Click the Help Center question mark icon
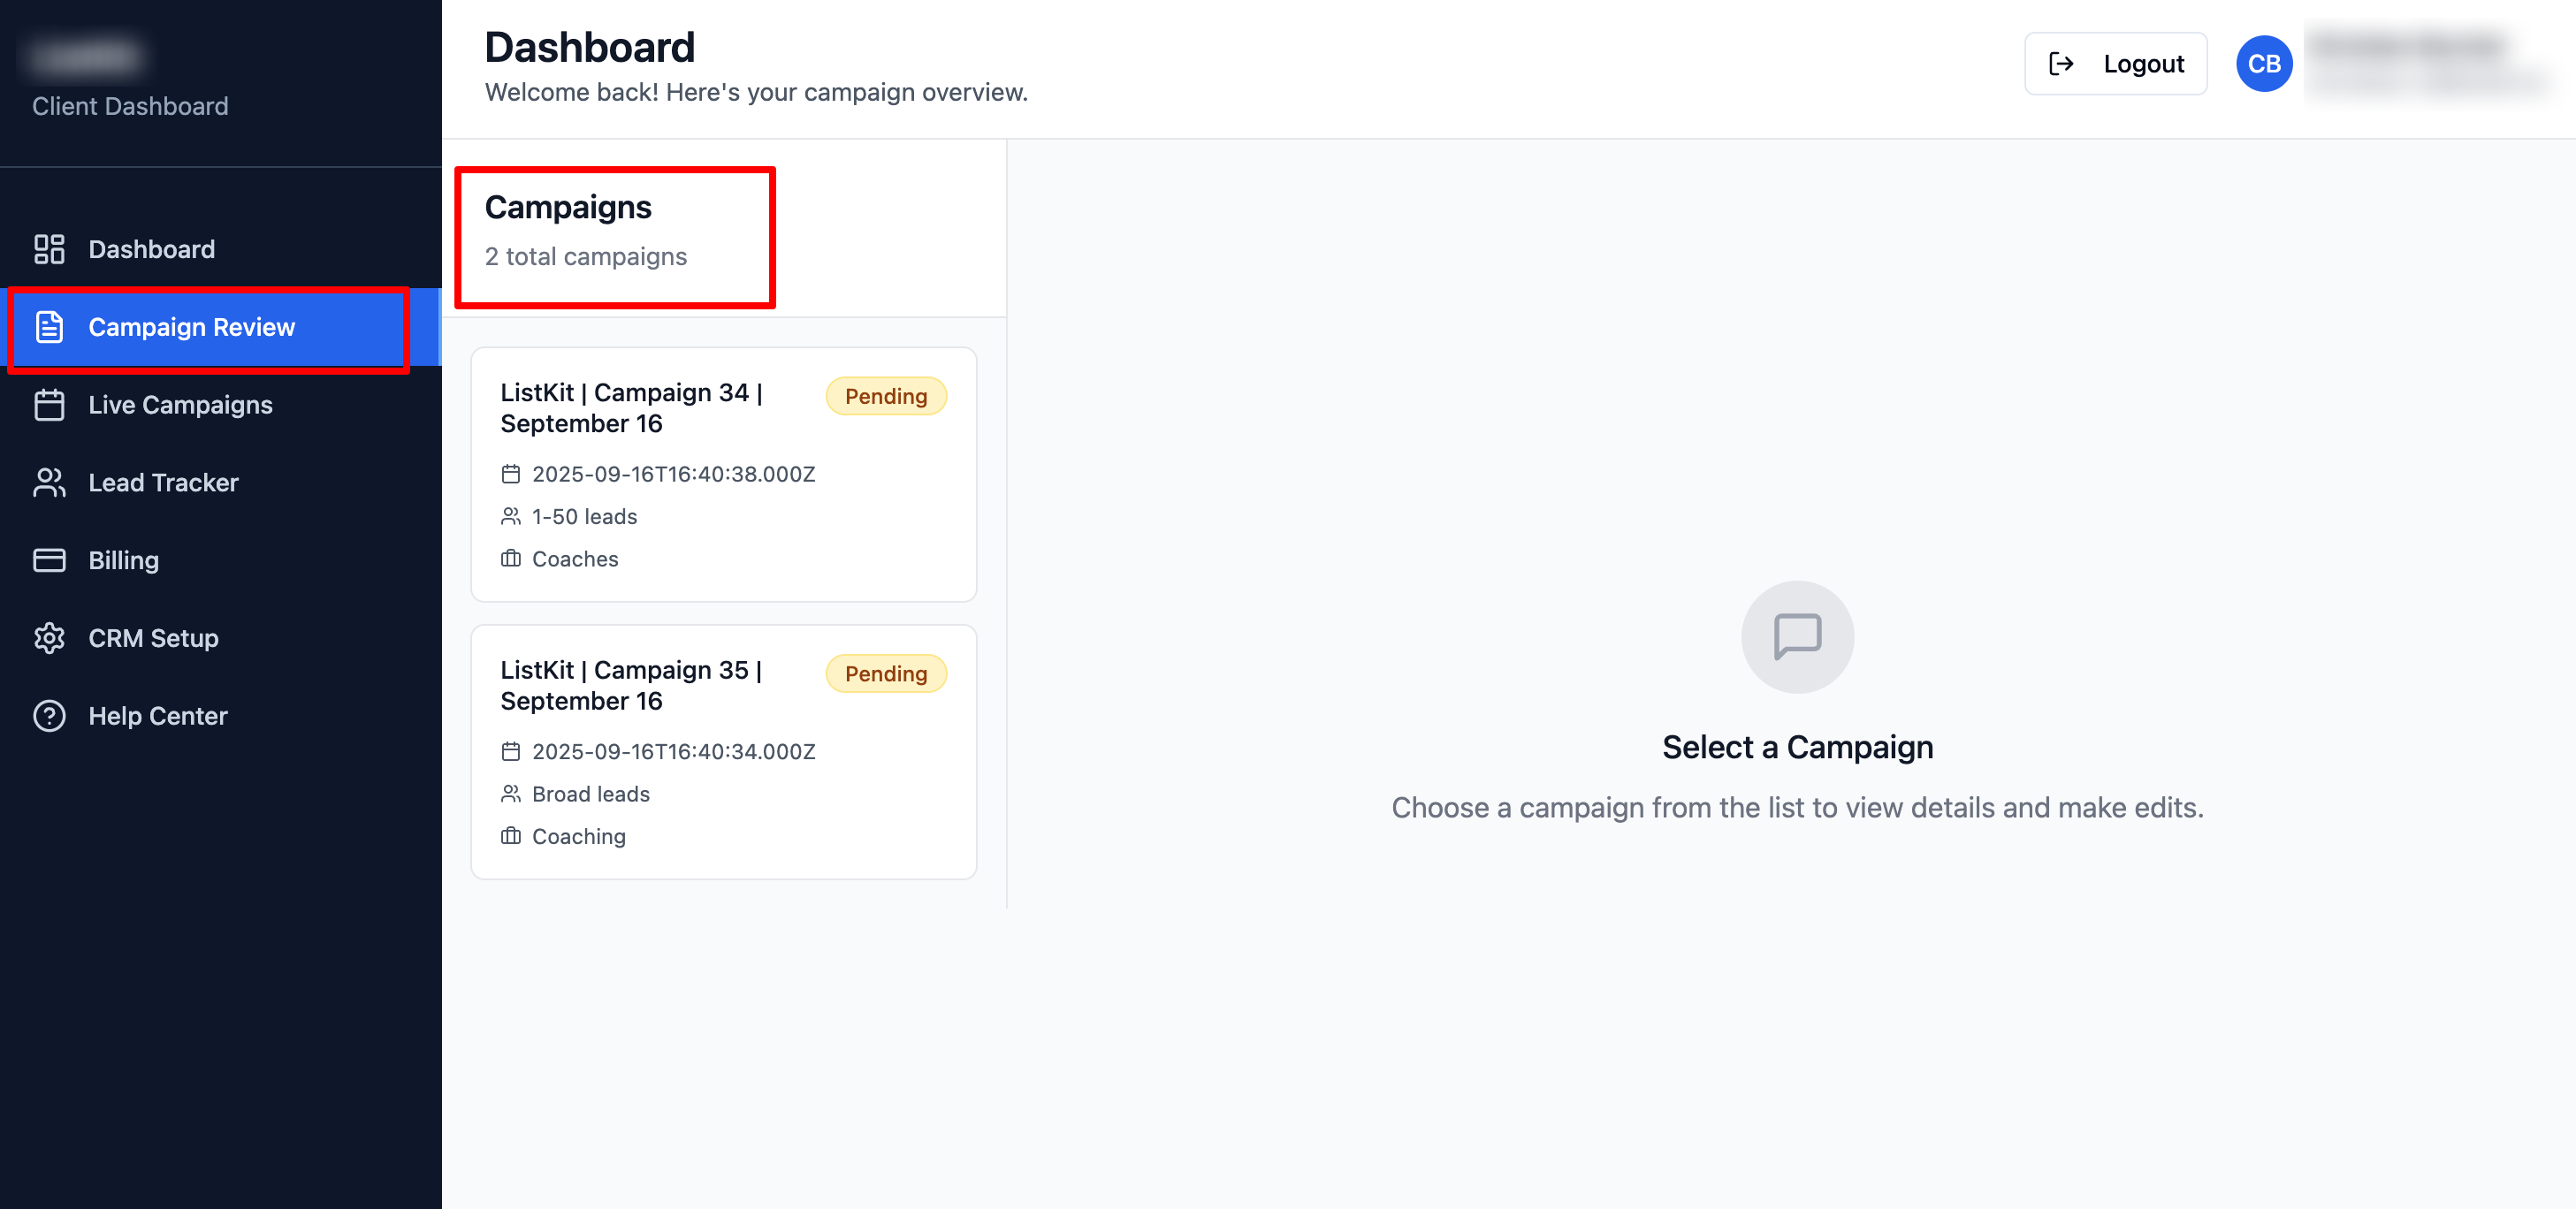This screenshot has width=2576, height=1209. coord(49,716)
